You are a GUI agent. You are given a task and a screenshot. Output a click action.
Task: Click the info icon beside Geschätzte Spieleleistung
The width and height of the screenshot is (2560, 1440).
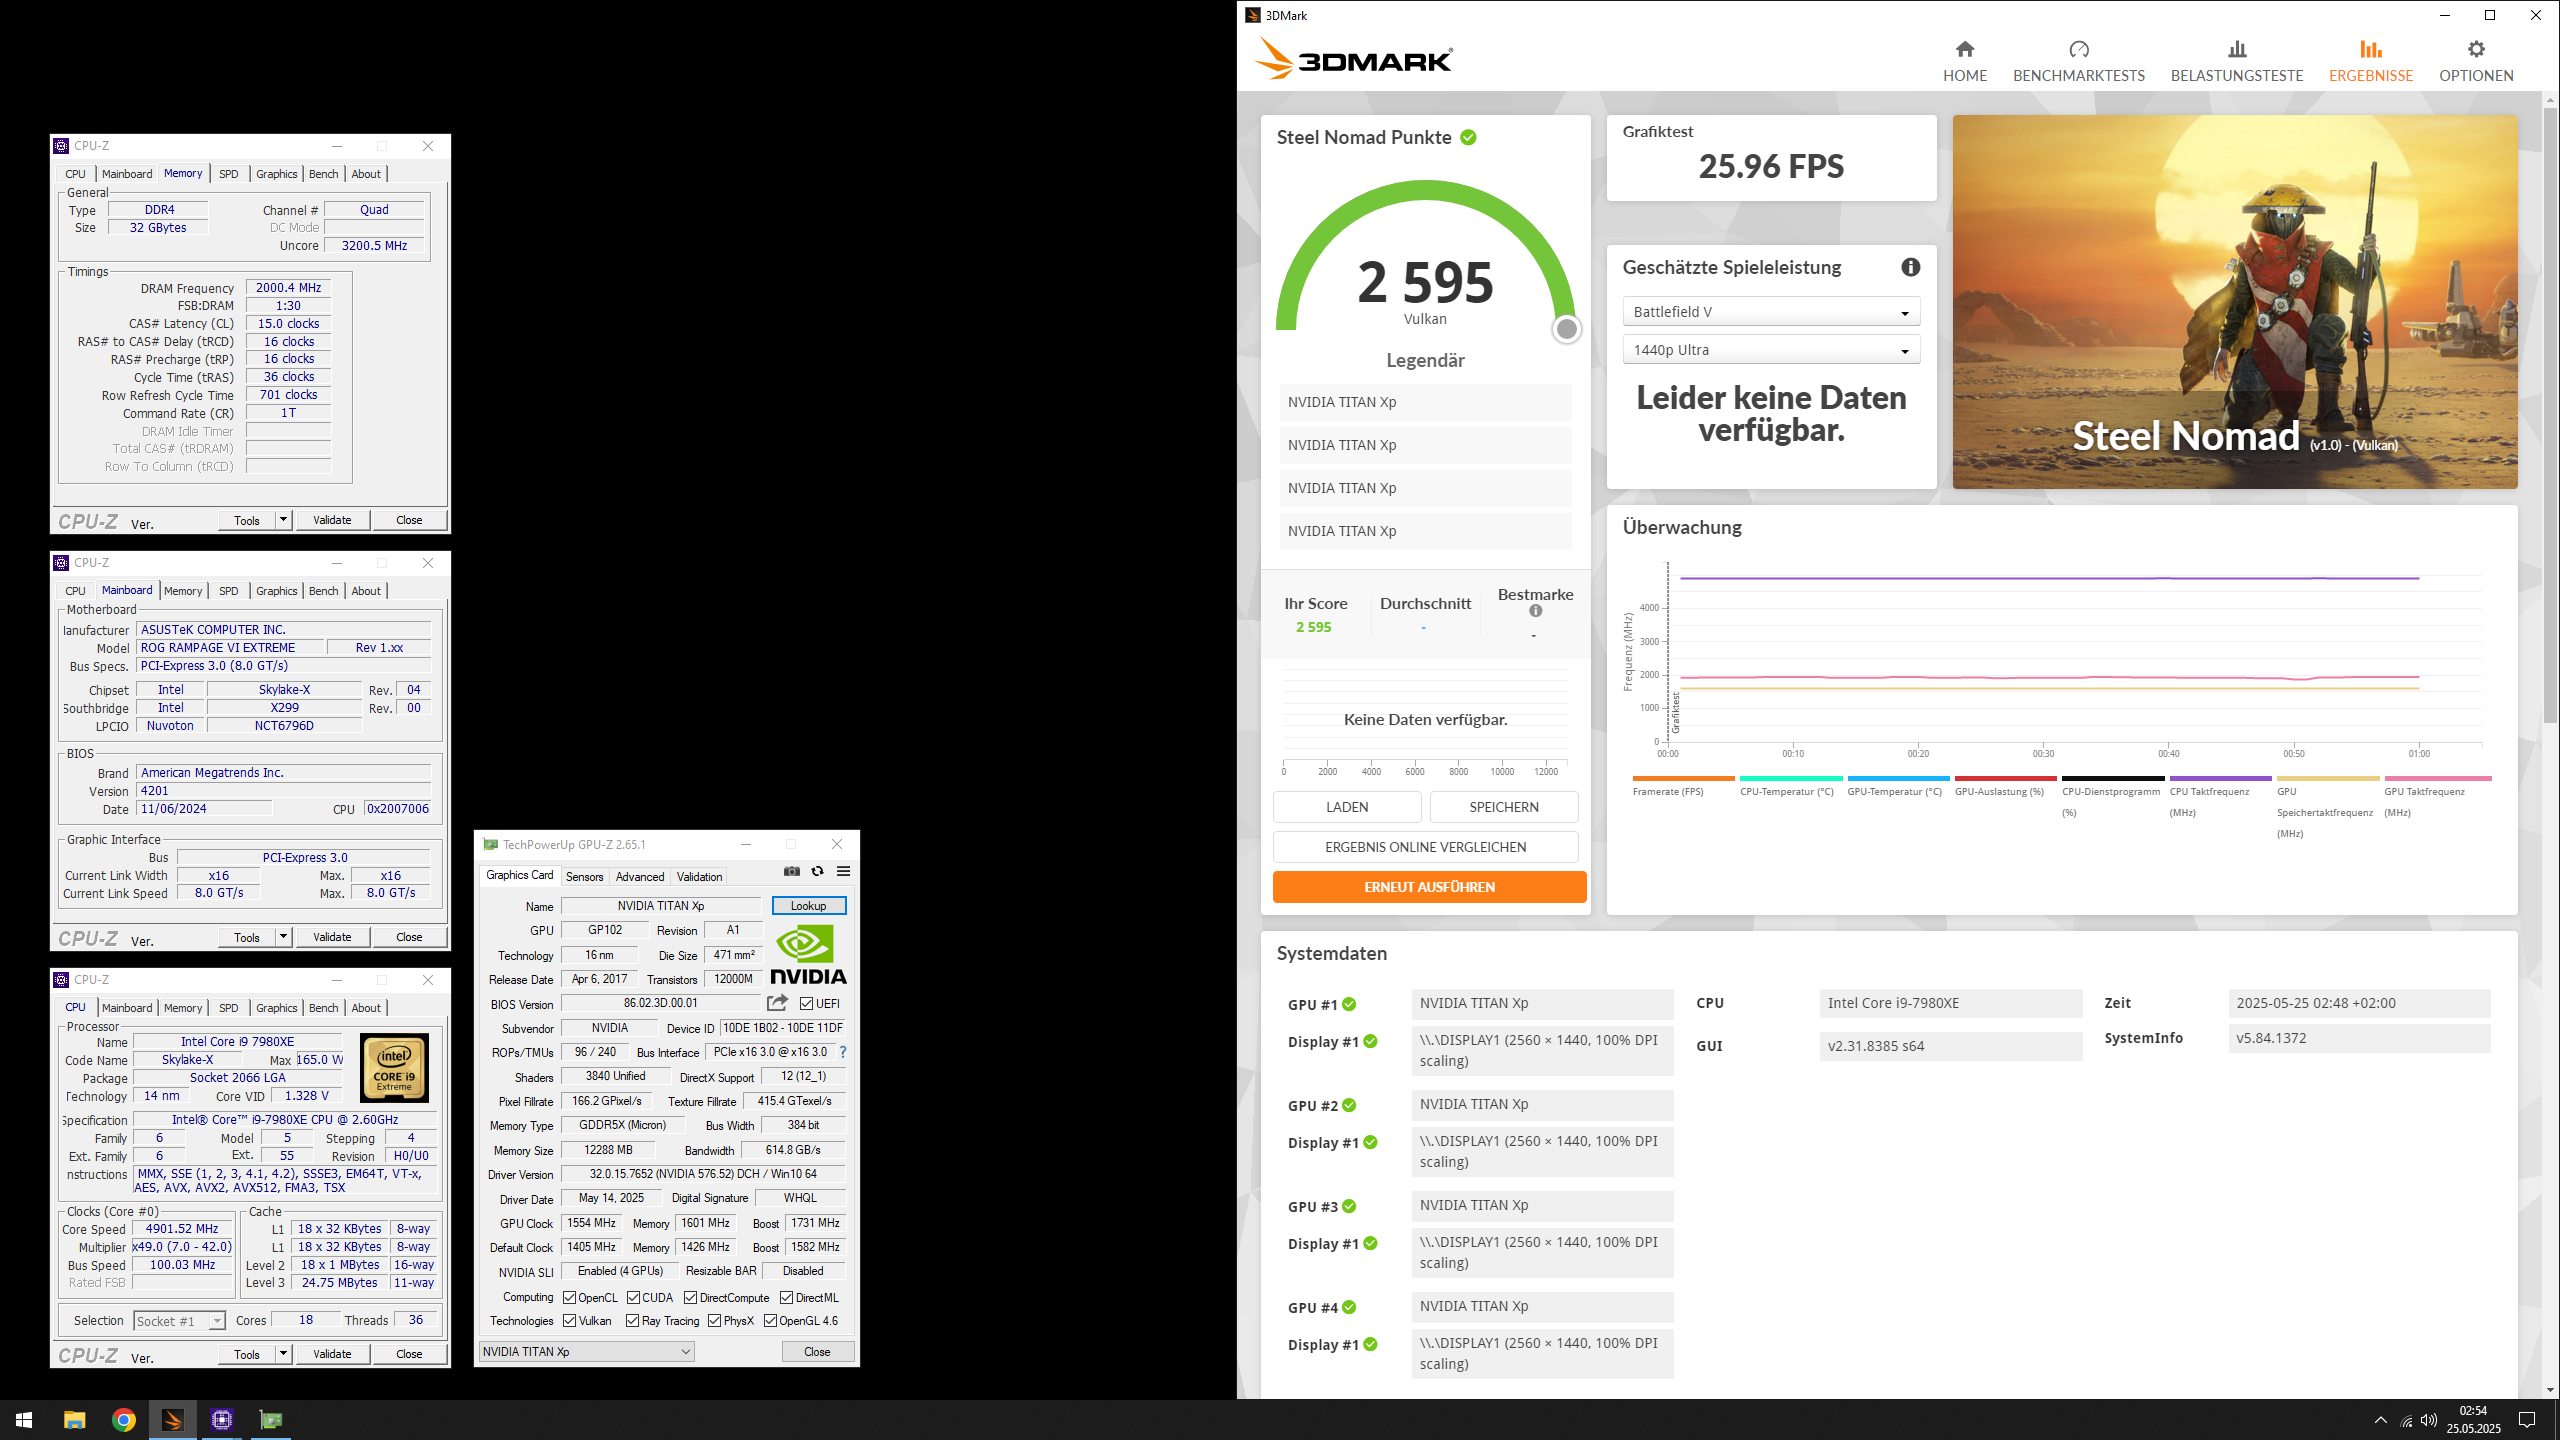[x=1910, y=267]
